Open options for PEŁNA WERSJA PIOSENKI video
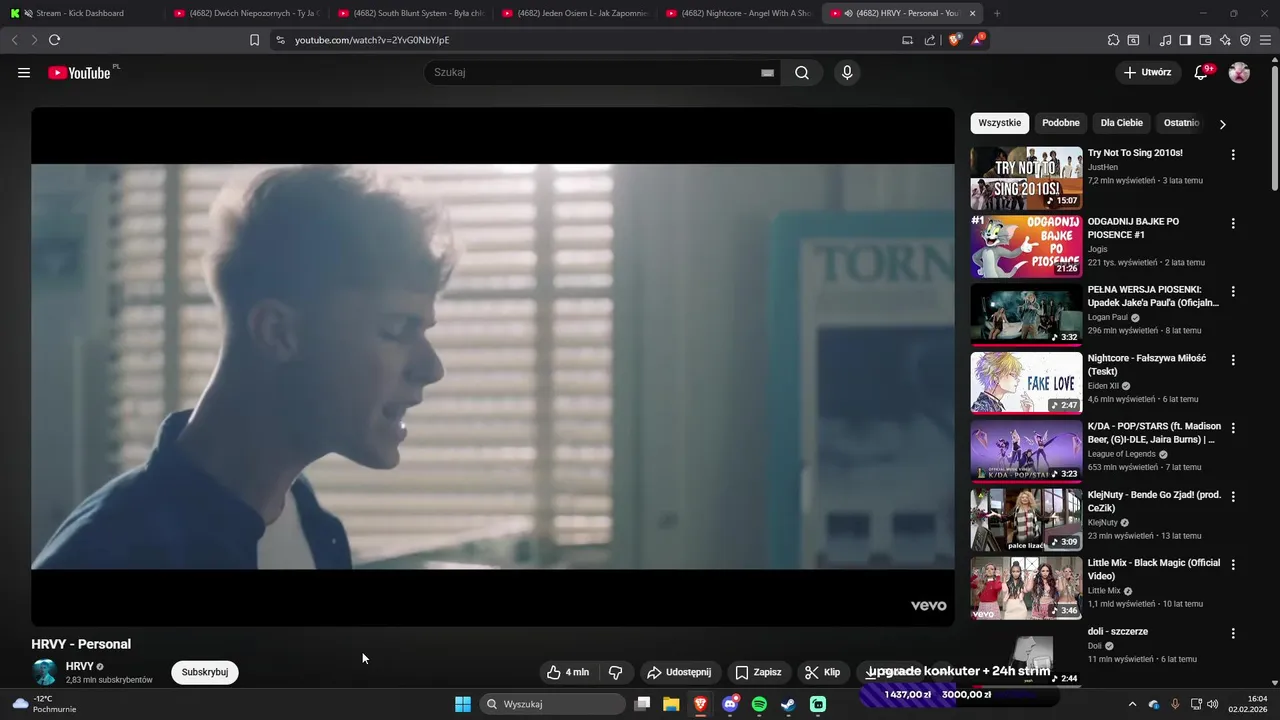1280x720 pixels. (1233, 291)
